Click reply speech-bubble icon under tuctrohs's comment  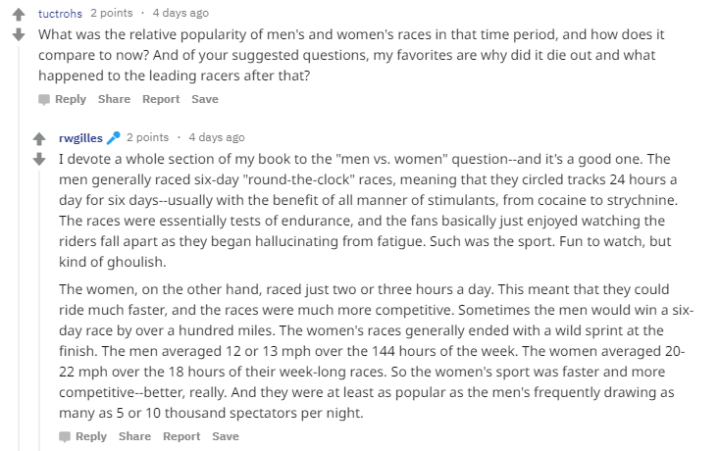click(x=43, y=99)
